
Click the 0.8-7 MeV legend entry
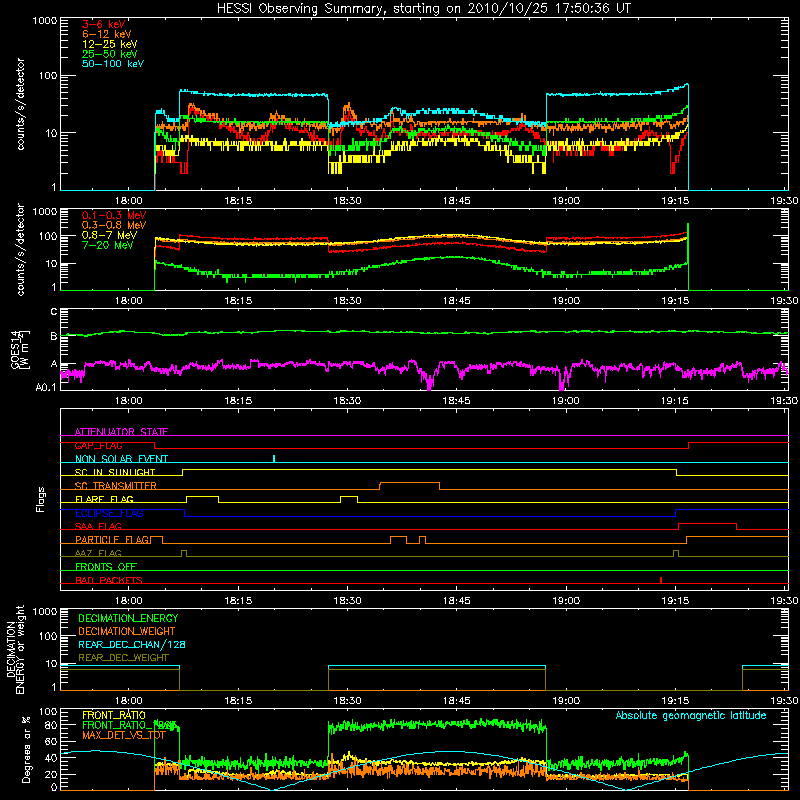110,235
